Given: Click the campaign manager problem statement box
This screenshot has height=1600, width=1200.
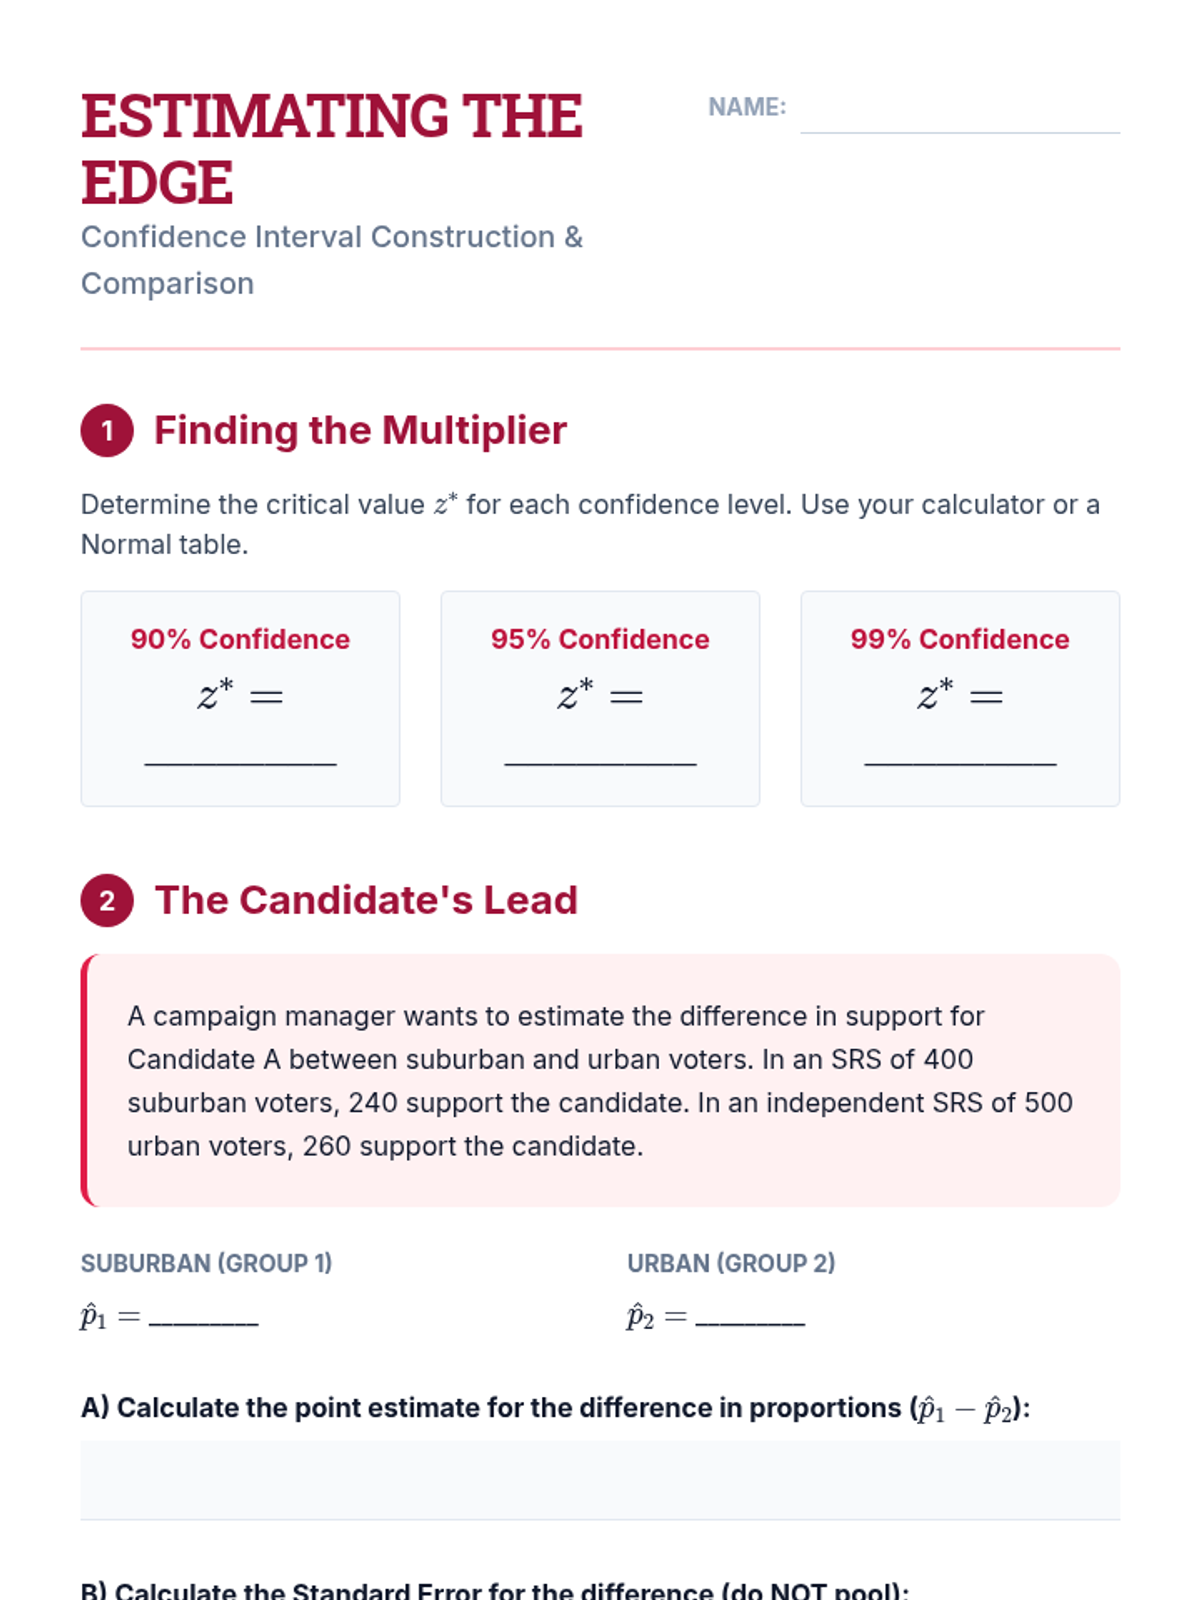Looking at the screenshot, I should pos(600,1080).
